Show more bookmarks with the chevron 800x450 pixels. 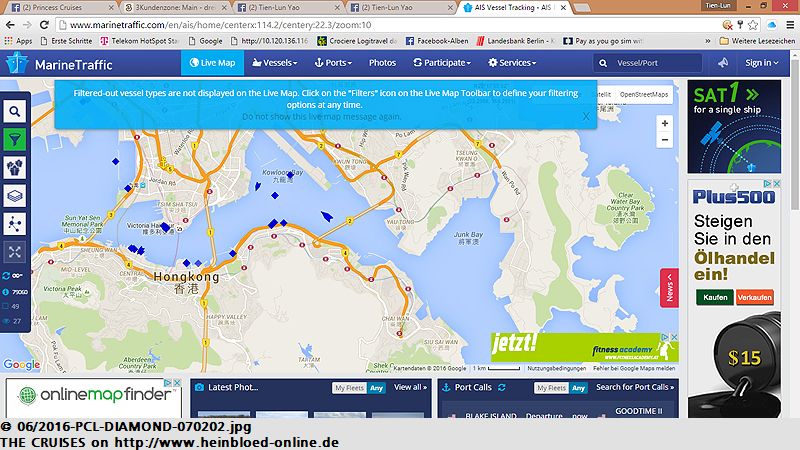pos(708,41)
